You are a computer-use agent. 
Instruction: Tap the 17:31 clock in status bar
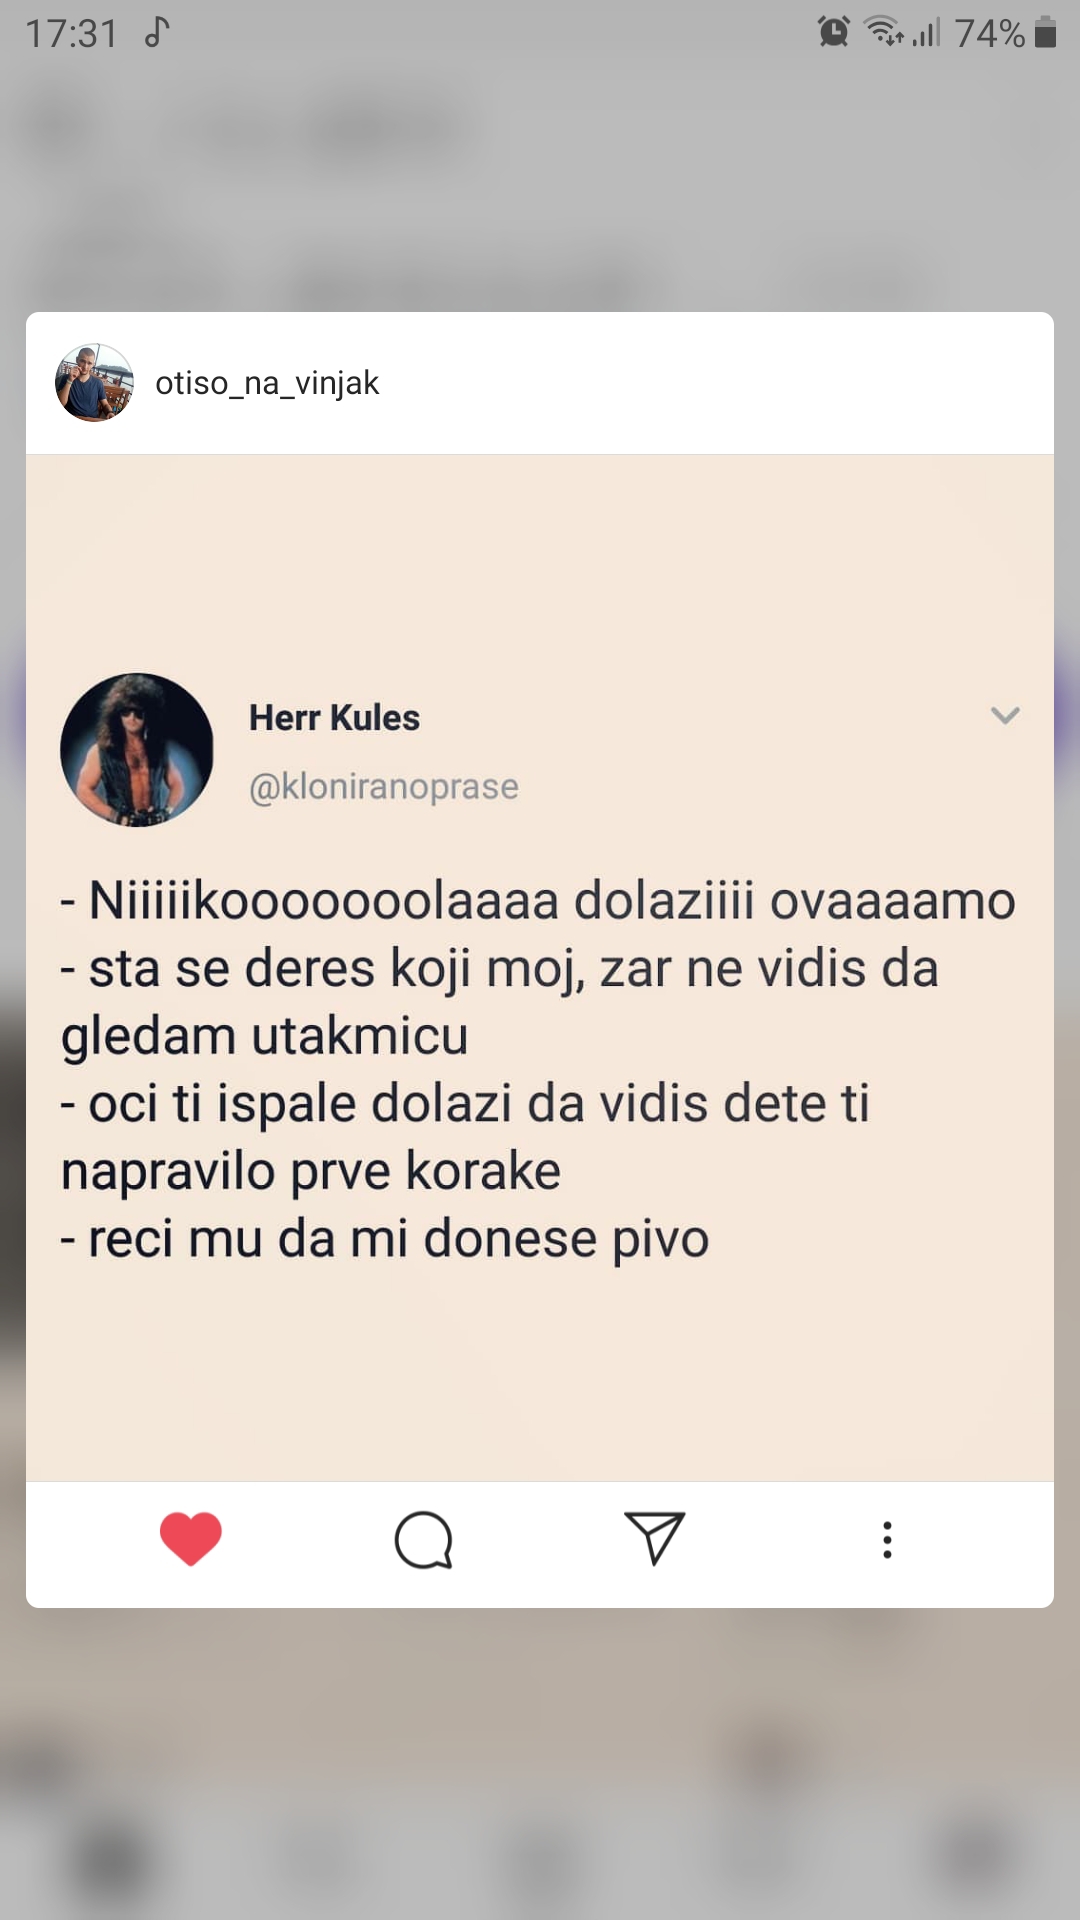tap(71, 33)
